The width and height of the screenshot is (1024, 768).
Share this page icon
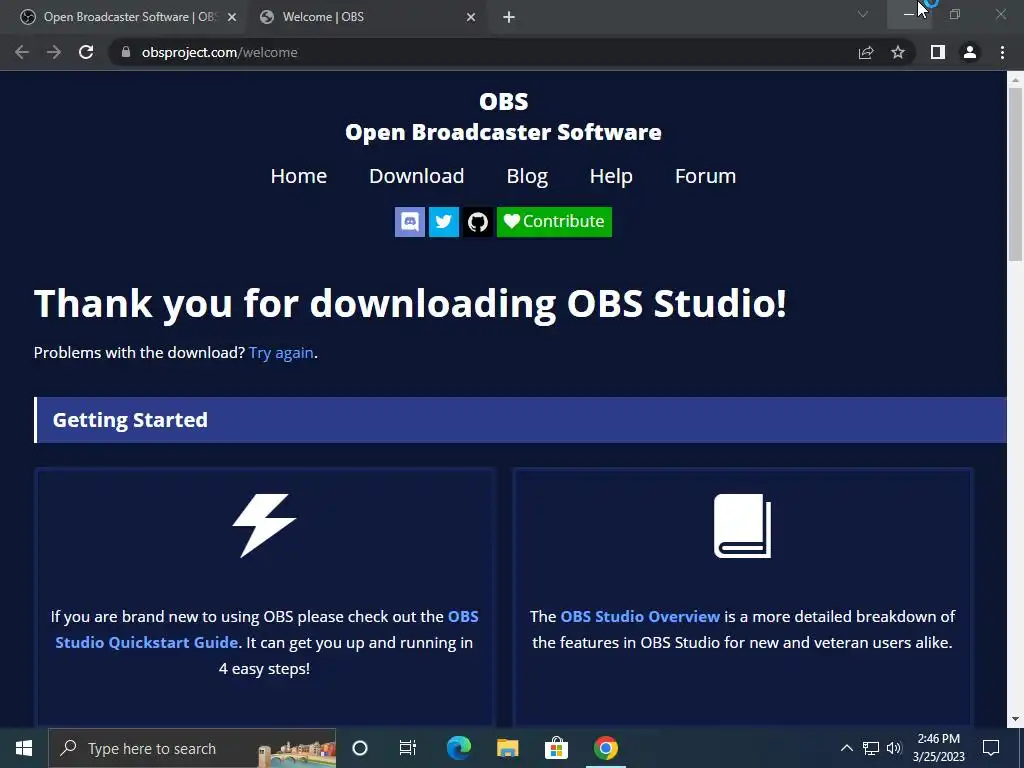[866, 52]
